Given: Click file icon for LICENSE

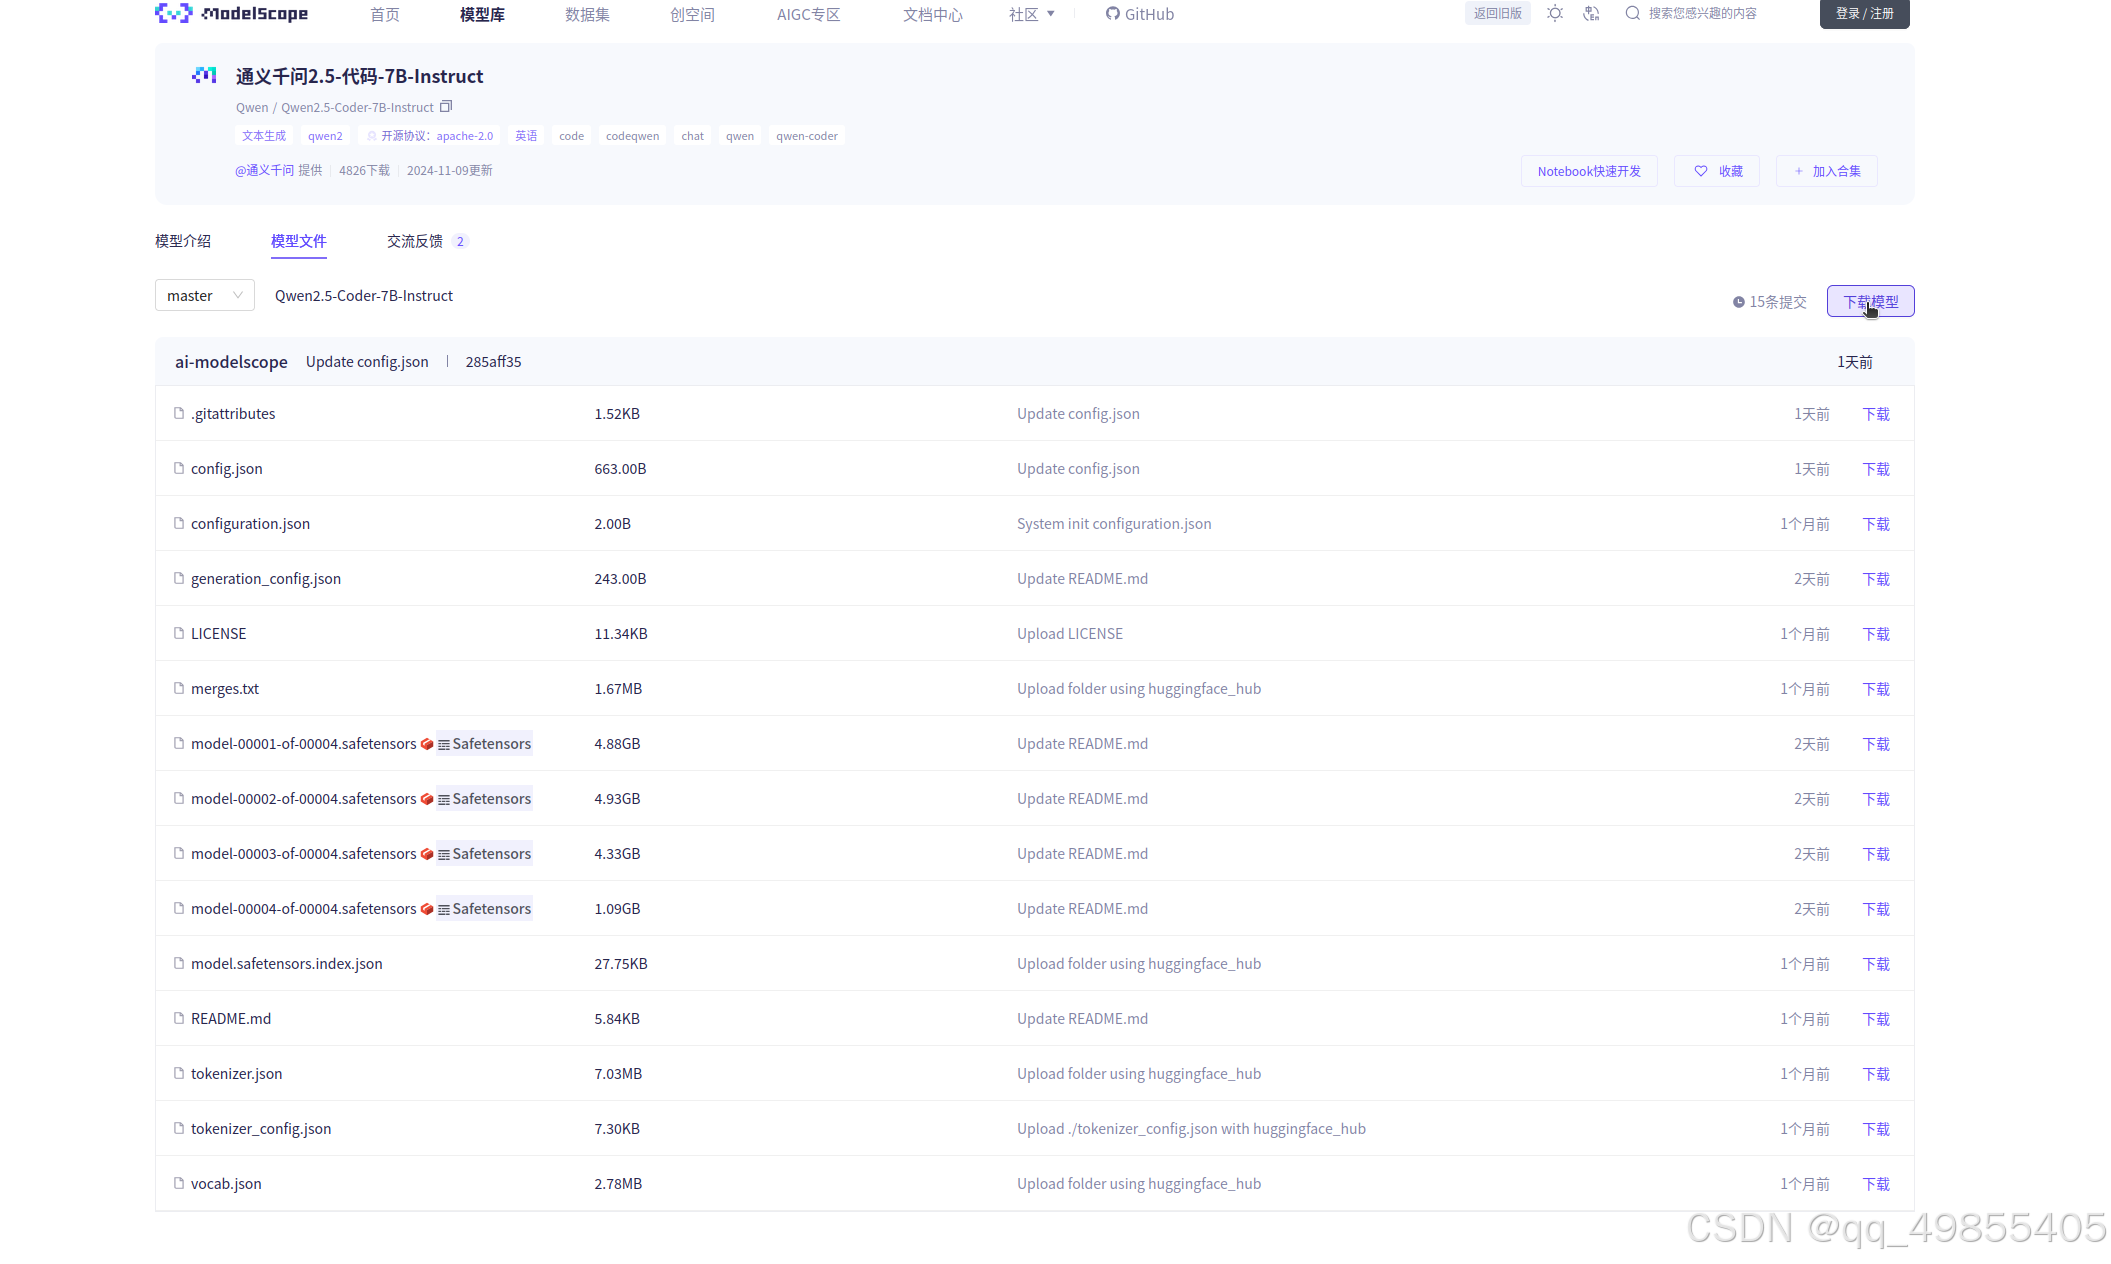Looking at the screenshot, I should [179, 633].
